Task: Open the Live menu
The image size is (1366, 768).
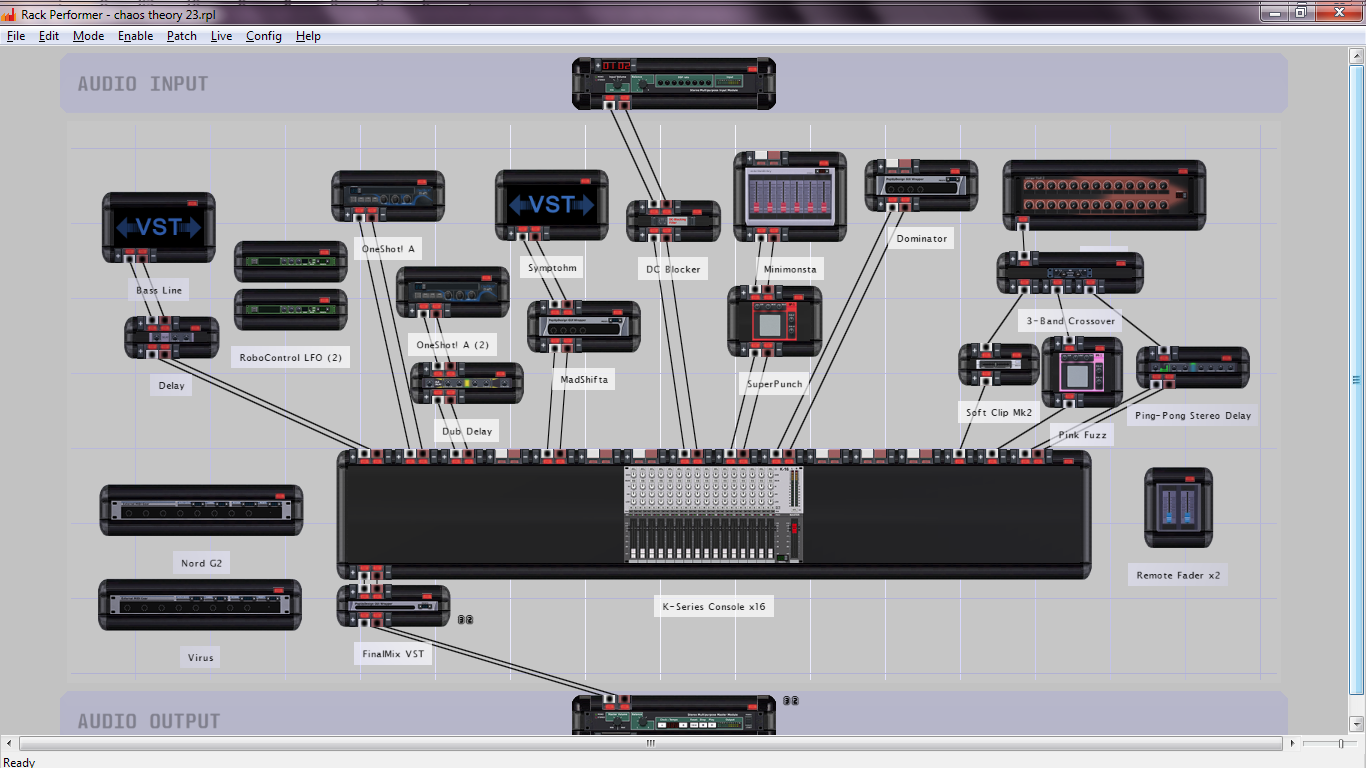Action: [221, 36]
